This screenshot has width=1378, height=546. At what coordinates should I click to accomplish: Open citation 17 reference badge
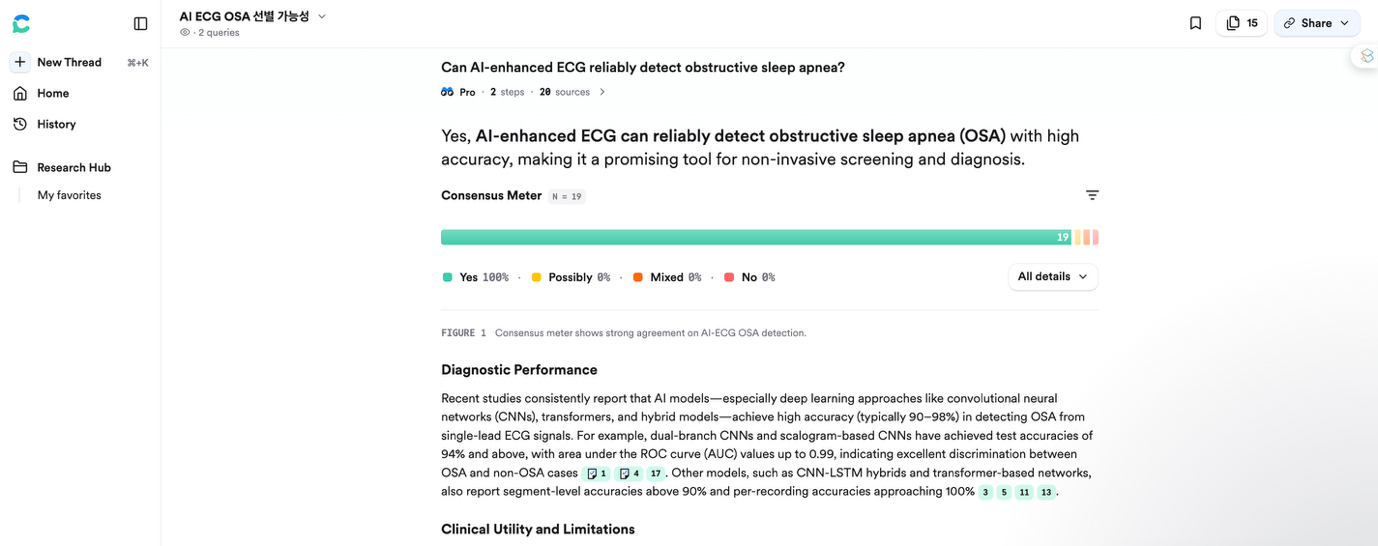[656, 473]
